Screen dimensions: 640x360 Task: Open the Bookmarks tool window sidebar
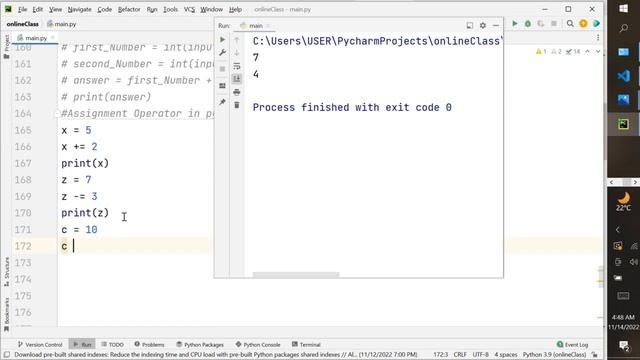[x=7, y=315]
